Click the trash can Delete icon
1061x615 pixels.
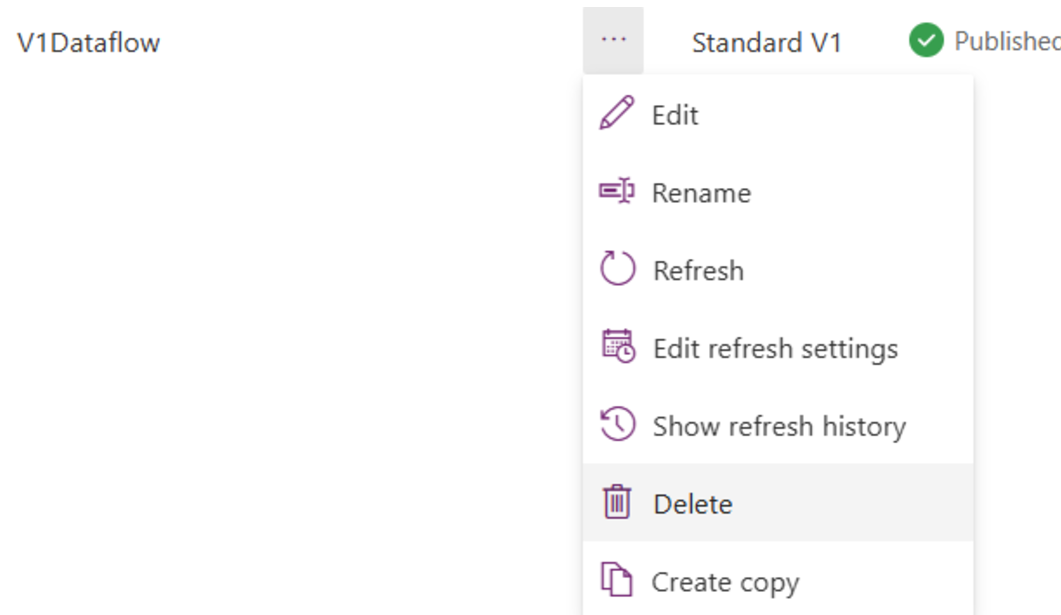[x=620, y=504]
